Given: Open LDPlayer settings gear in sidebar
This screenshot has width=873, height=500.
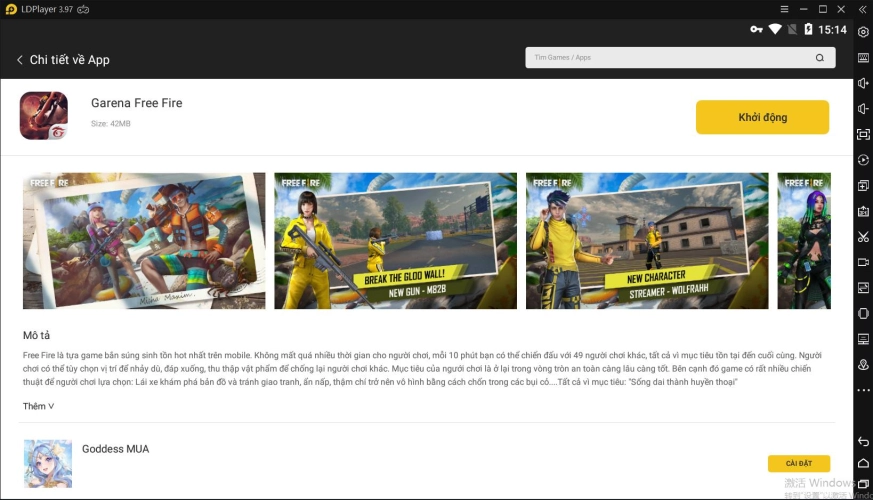Looking at the screenshot, I should tap(863, 32).
